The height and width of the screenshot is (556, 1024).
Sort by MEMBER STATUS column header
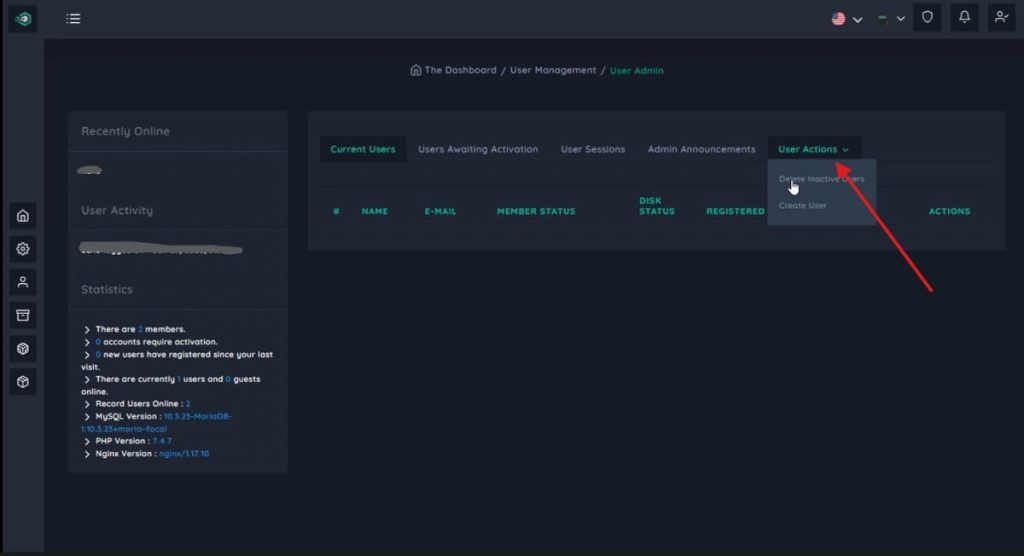pyautogui.click(x=536, y=211)
